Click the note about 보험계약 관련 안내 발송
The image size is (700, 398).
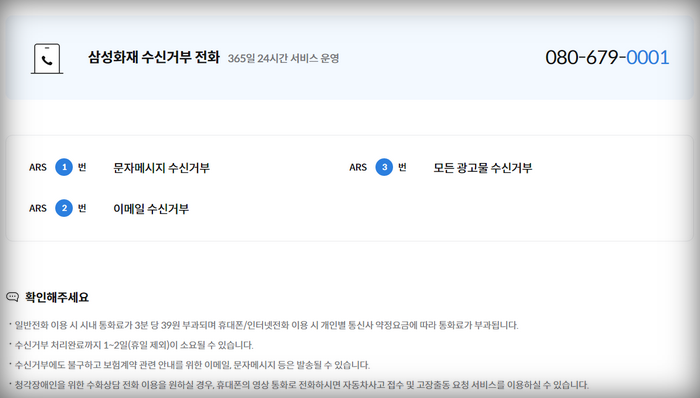coord(192,365)
